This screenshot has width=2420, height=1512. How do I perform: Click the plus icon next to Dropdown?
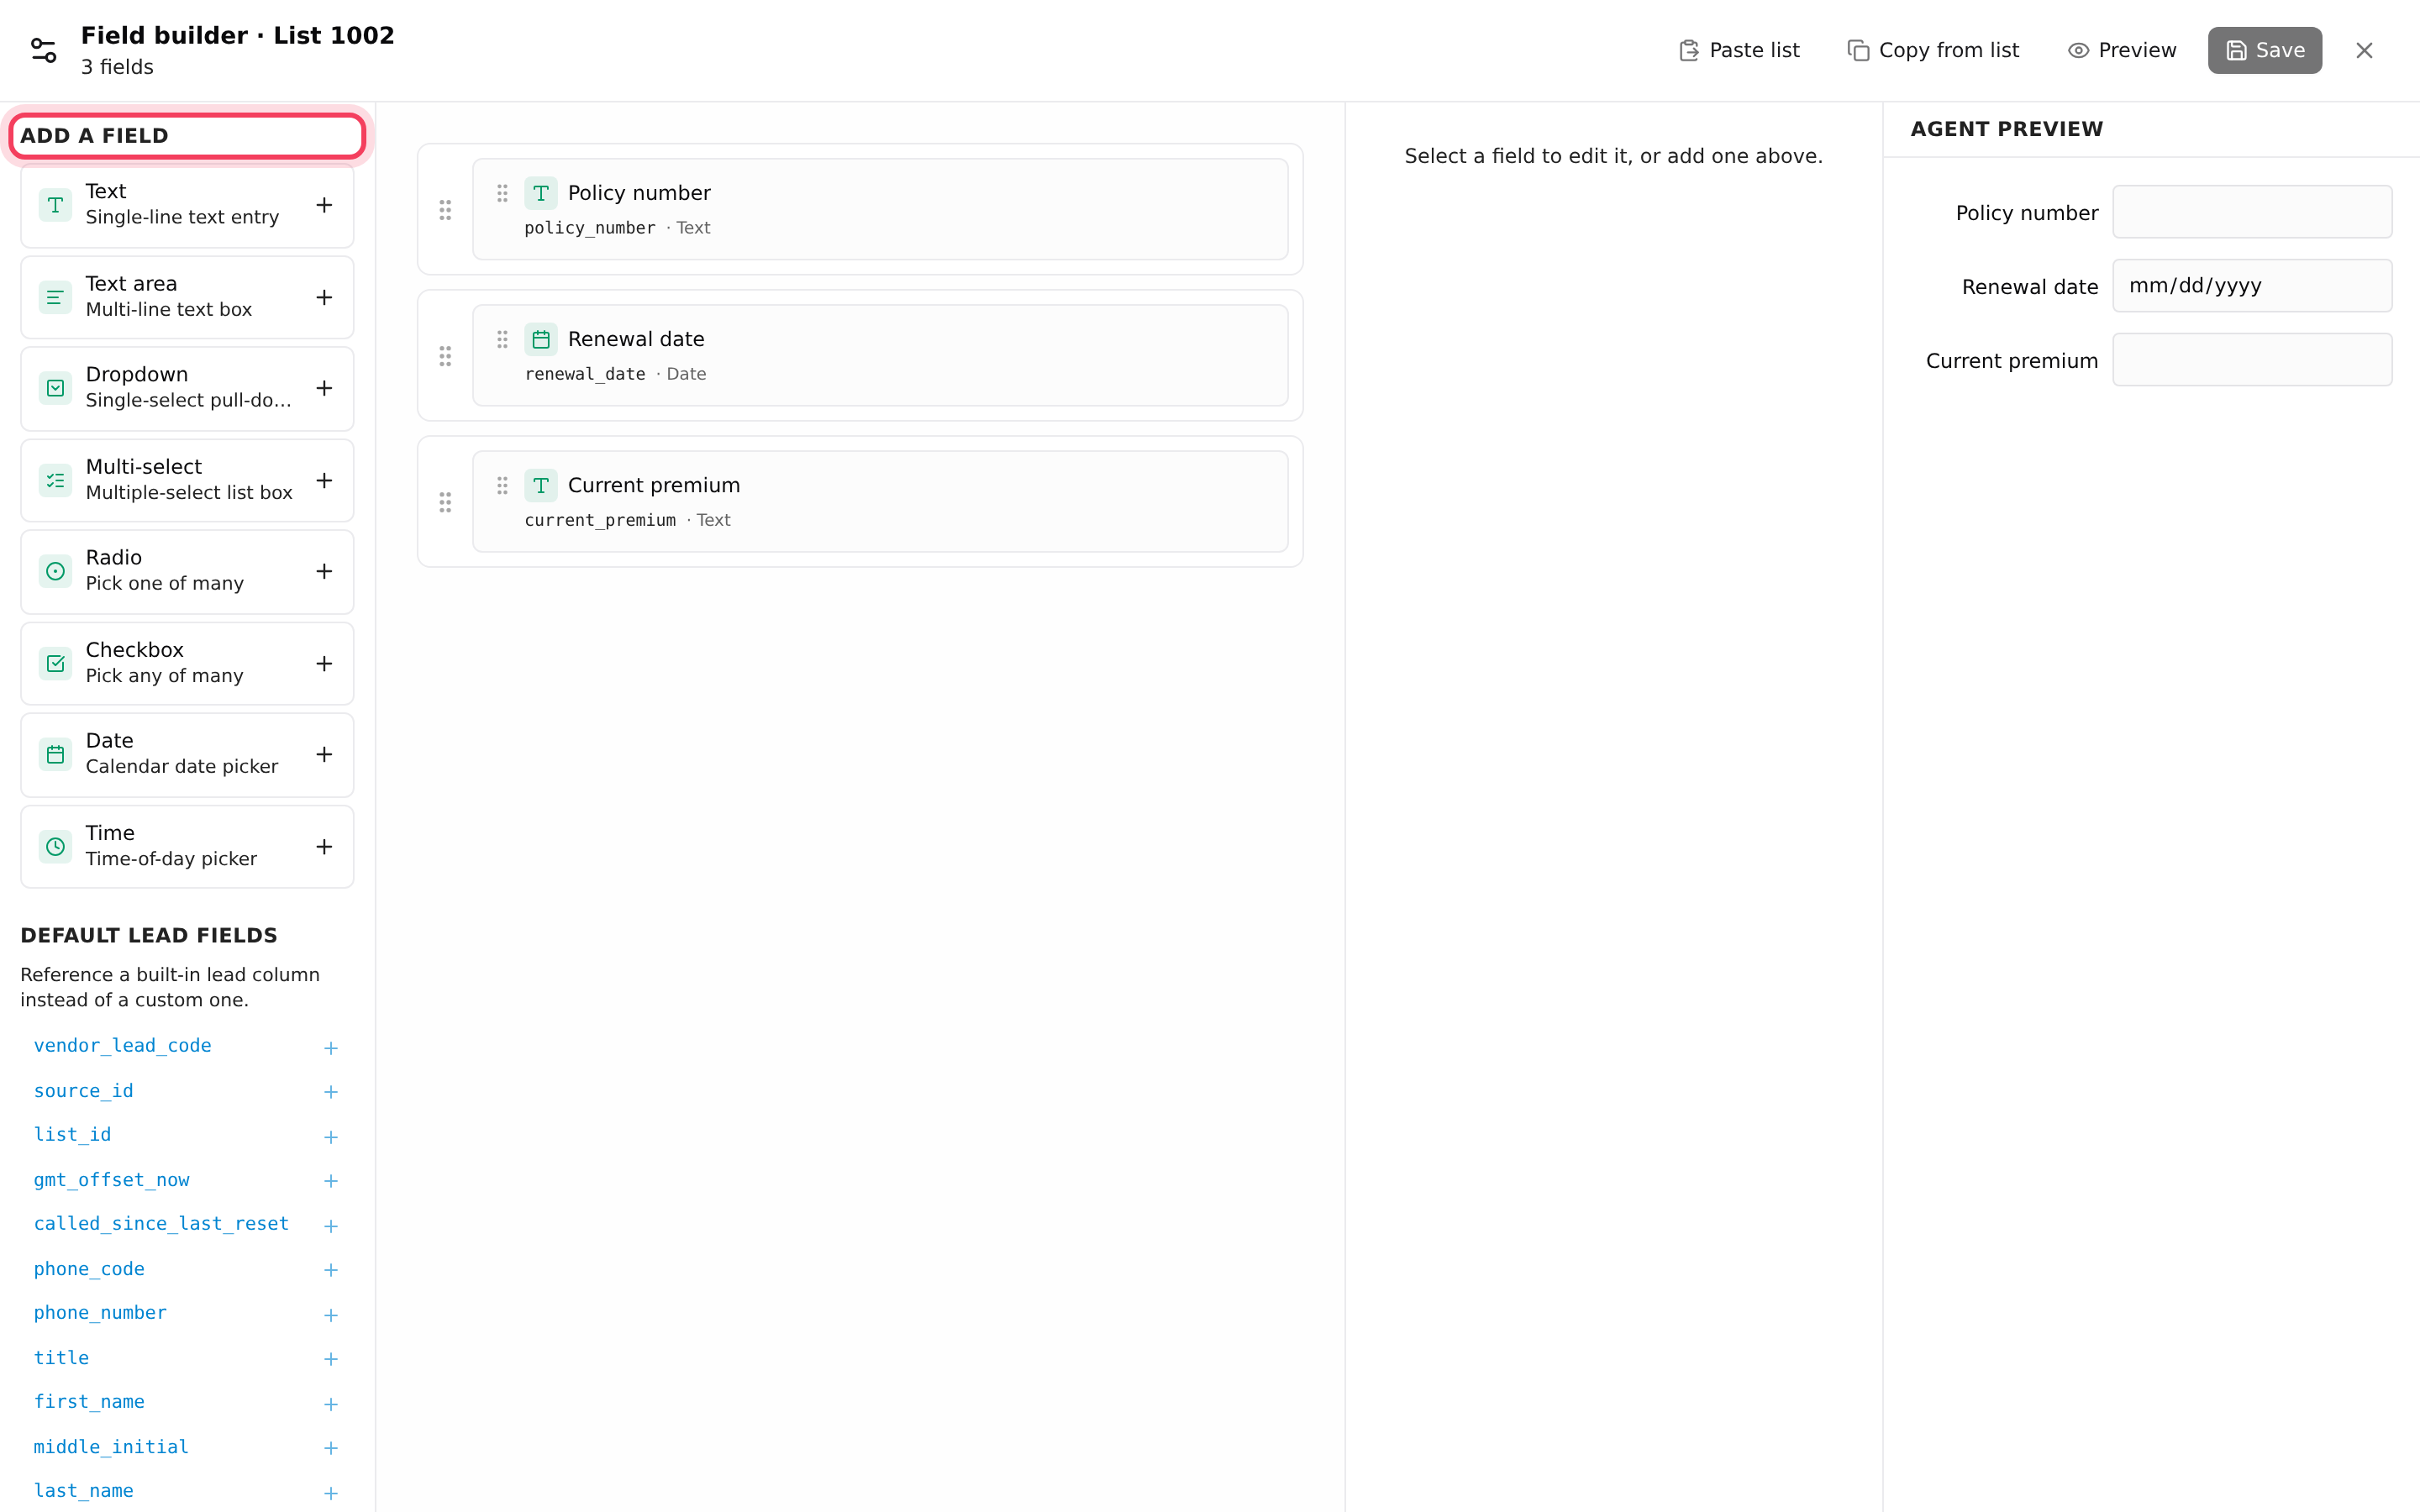pos(324,388)
